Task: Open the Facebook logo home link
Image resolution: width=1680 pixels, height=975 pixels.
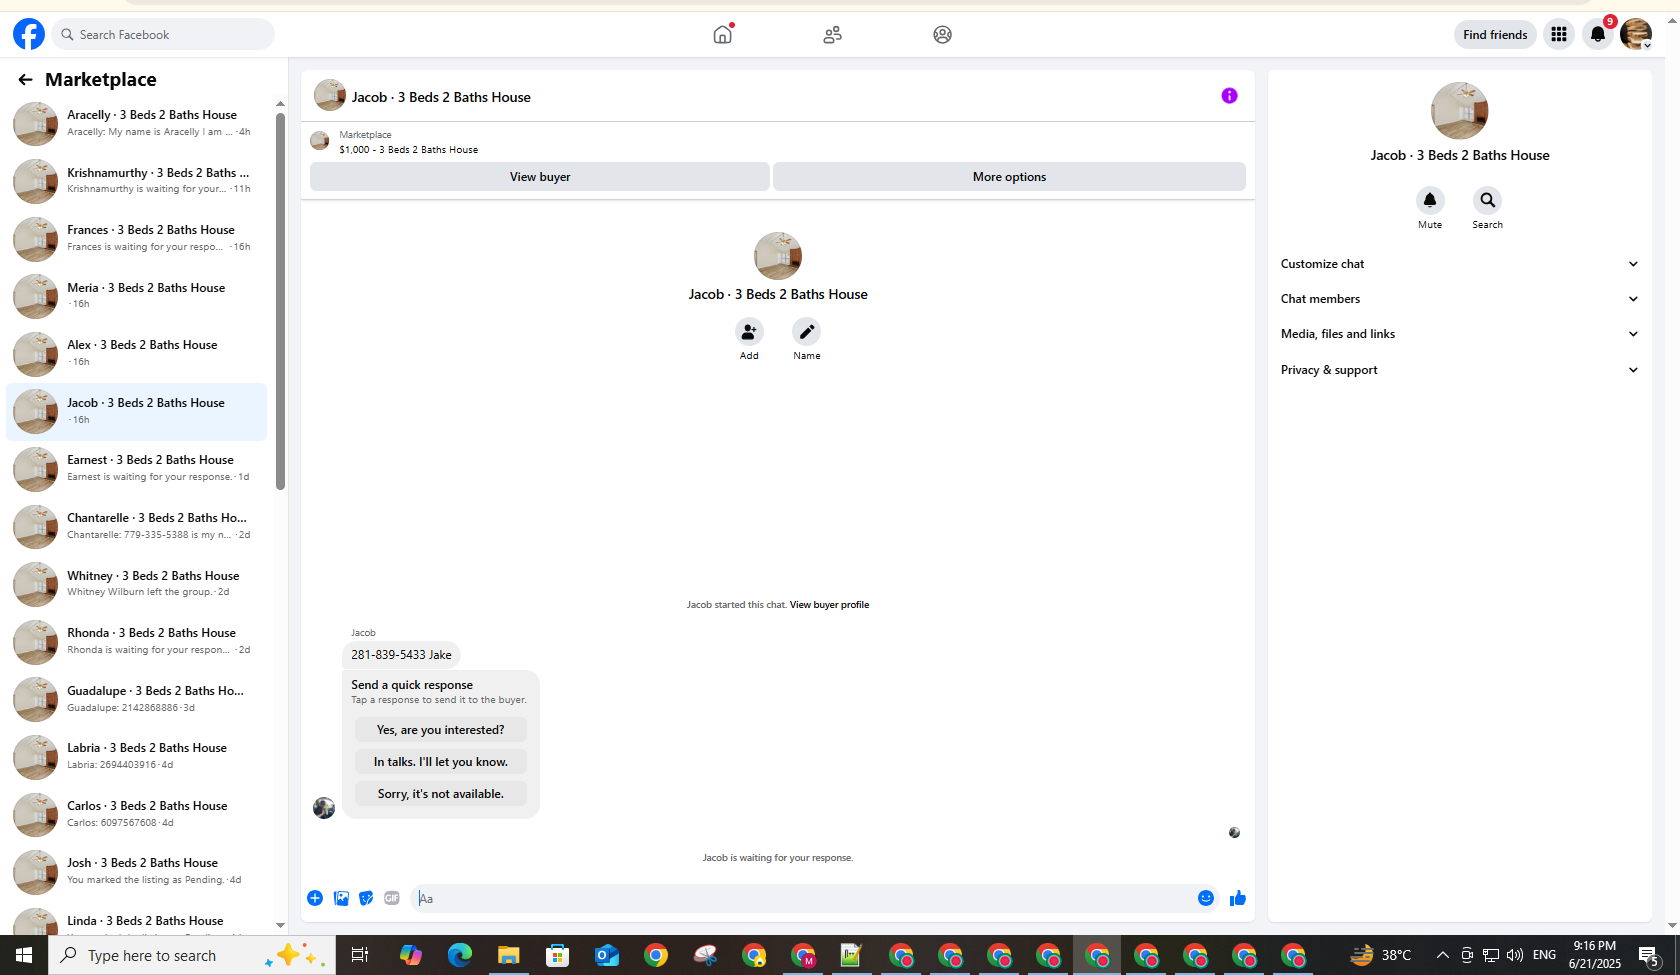Action: 29,34
